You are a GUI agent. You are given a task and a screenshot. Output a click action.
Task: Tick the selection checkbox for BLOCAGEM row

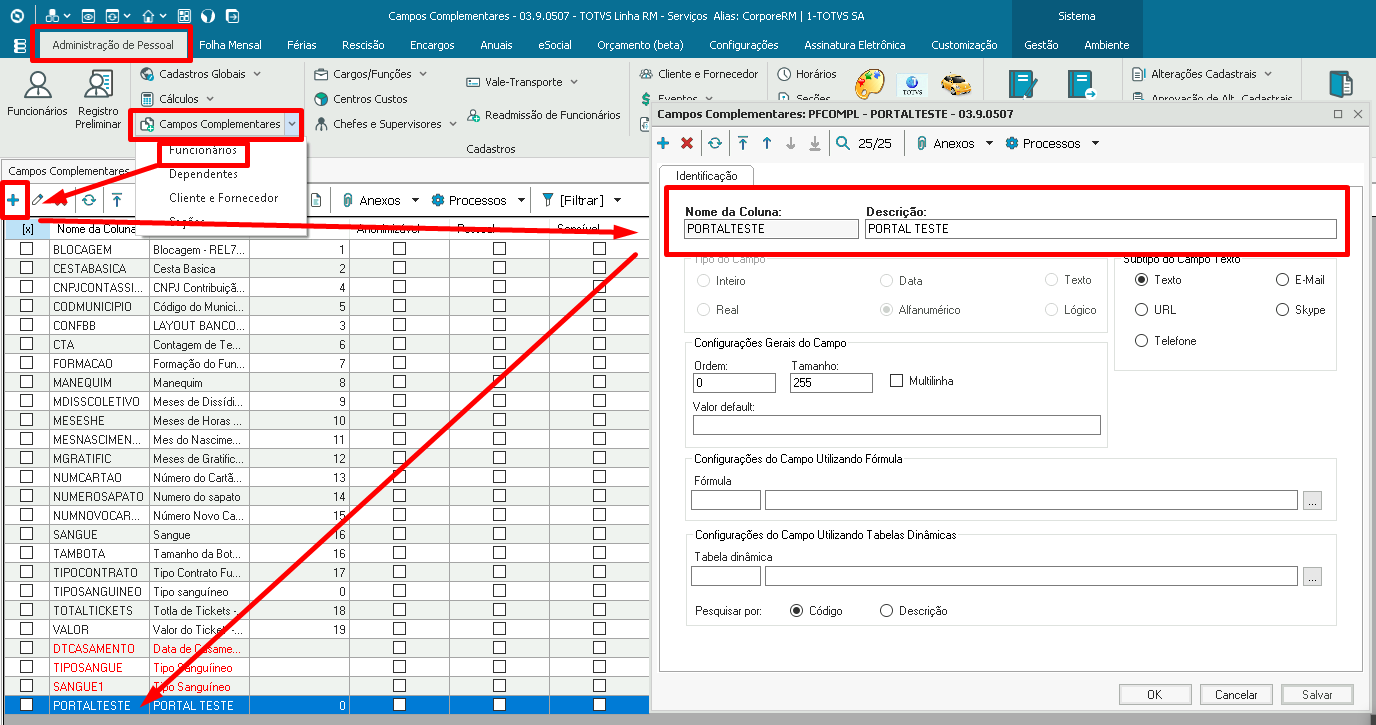pyautogui.click(x=27, y=249)
